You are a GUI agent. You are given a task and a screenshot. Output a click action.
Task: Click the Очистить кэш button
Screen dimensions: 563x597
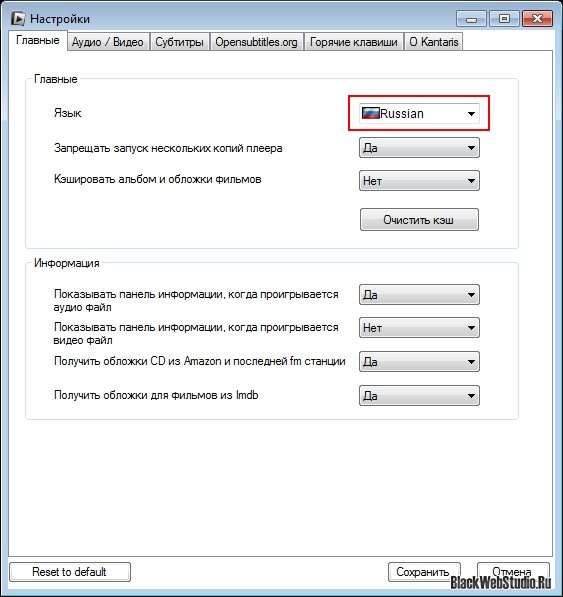419,220
